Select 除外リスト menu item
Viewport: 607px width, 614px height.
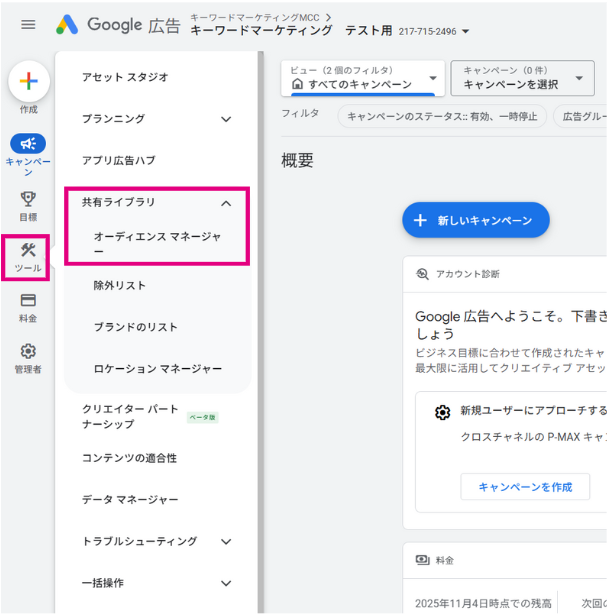click(x=120, y=286)
